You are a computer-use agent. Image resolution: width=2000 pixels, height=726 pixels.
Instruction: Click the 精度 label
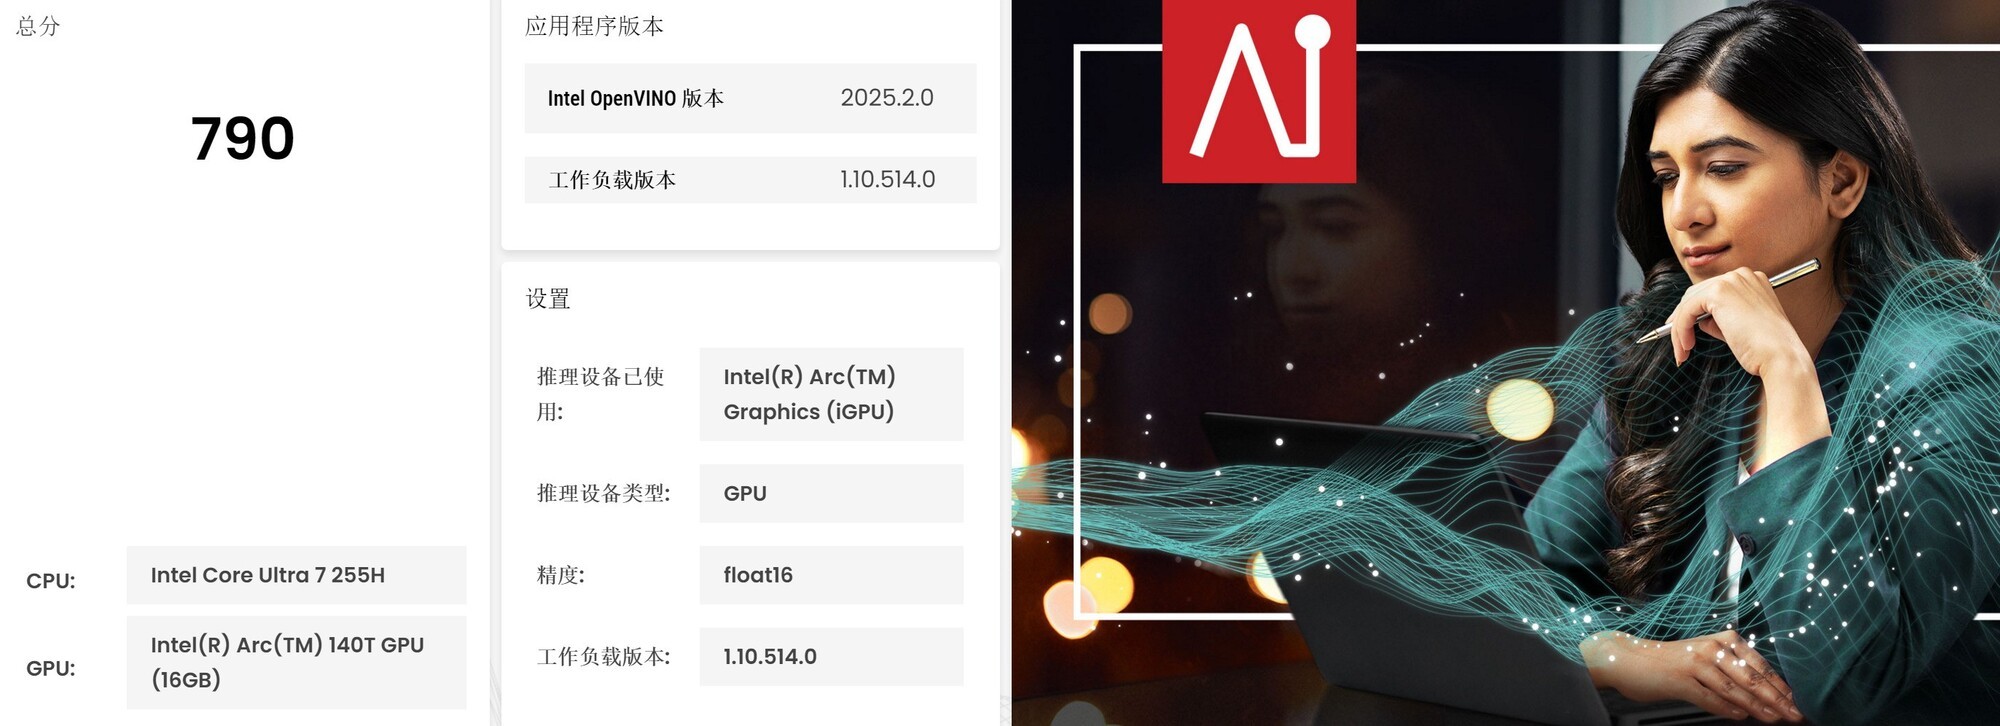point(560,575)
